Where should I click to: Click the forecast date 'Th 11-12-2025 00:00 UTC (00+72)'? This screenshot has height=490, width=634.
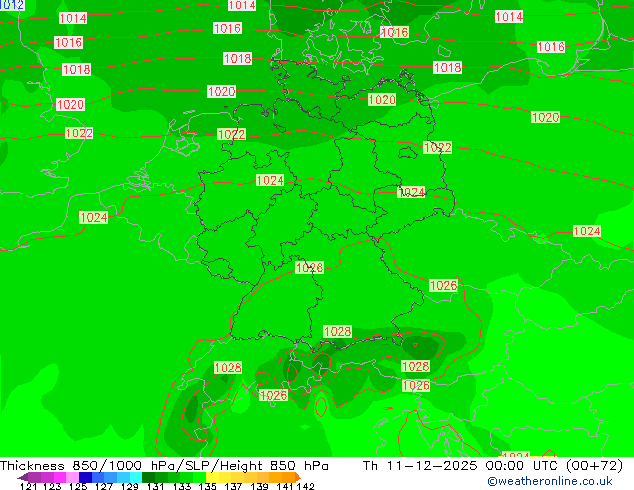(493, 465)
